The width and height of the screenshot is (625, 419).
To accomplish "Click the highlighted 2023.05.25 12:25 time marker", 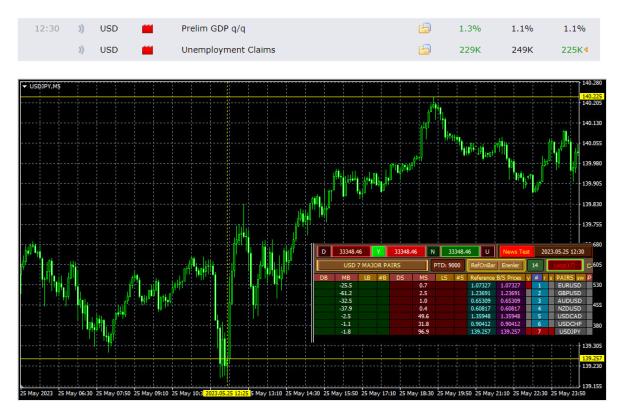I will pyautogui.click(x=227, y=393).
